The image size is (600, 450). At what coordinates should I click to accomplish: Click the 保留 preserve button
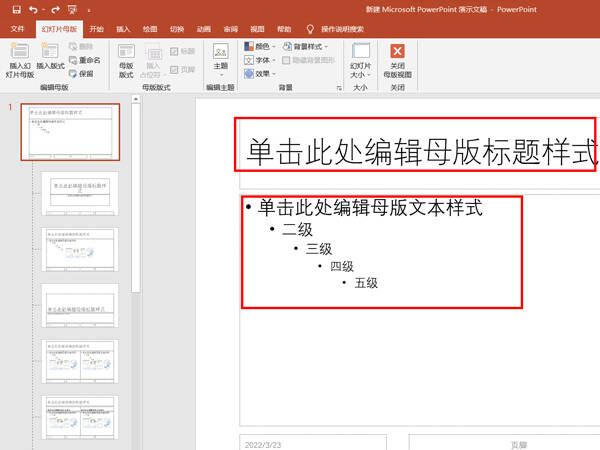pos(81,74)
